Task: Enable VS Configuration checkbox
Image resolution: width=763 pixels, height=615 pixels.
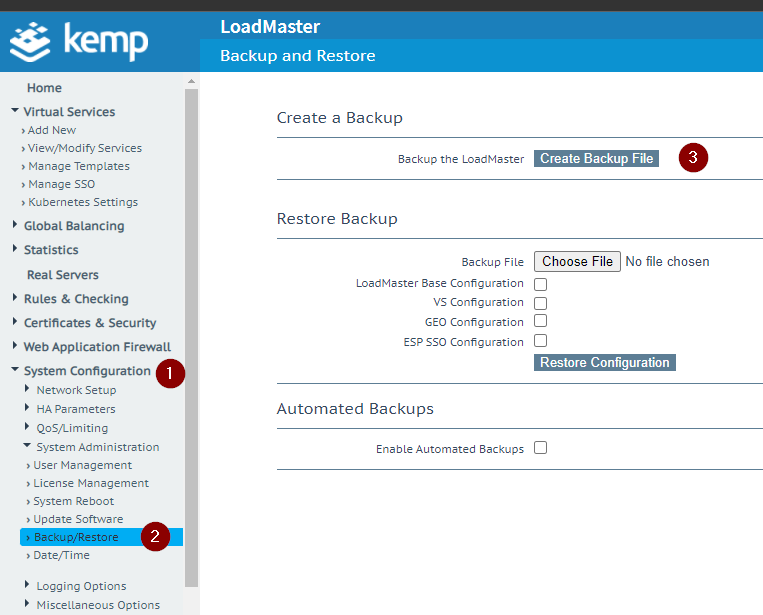Action: click(540, 303)
